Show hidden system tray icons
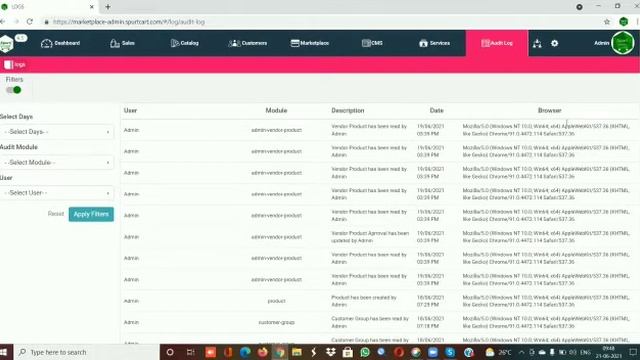The height and width of the screenshot is (360, 640). pyautogui.click(x=522, y=352)
